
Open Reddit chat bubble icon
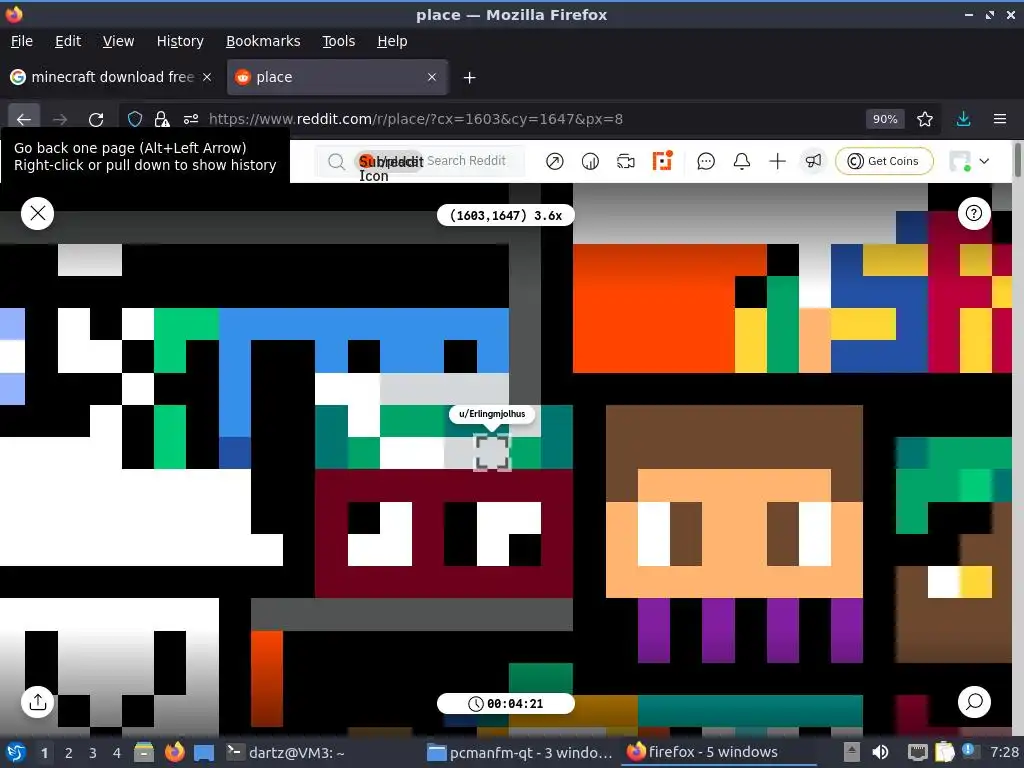click(705, 161)
